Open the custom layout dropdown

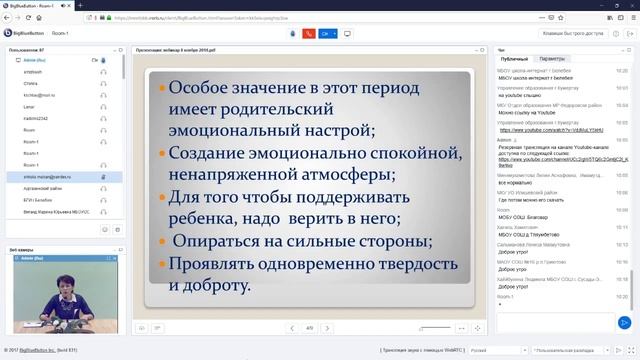coord(571,350)
